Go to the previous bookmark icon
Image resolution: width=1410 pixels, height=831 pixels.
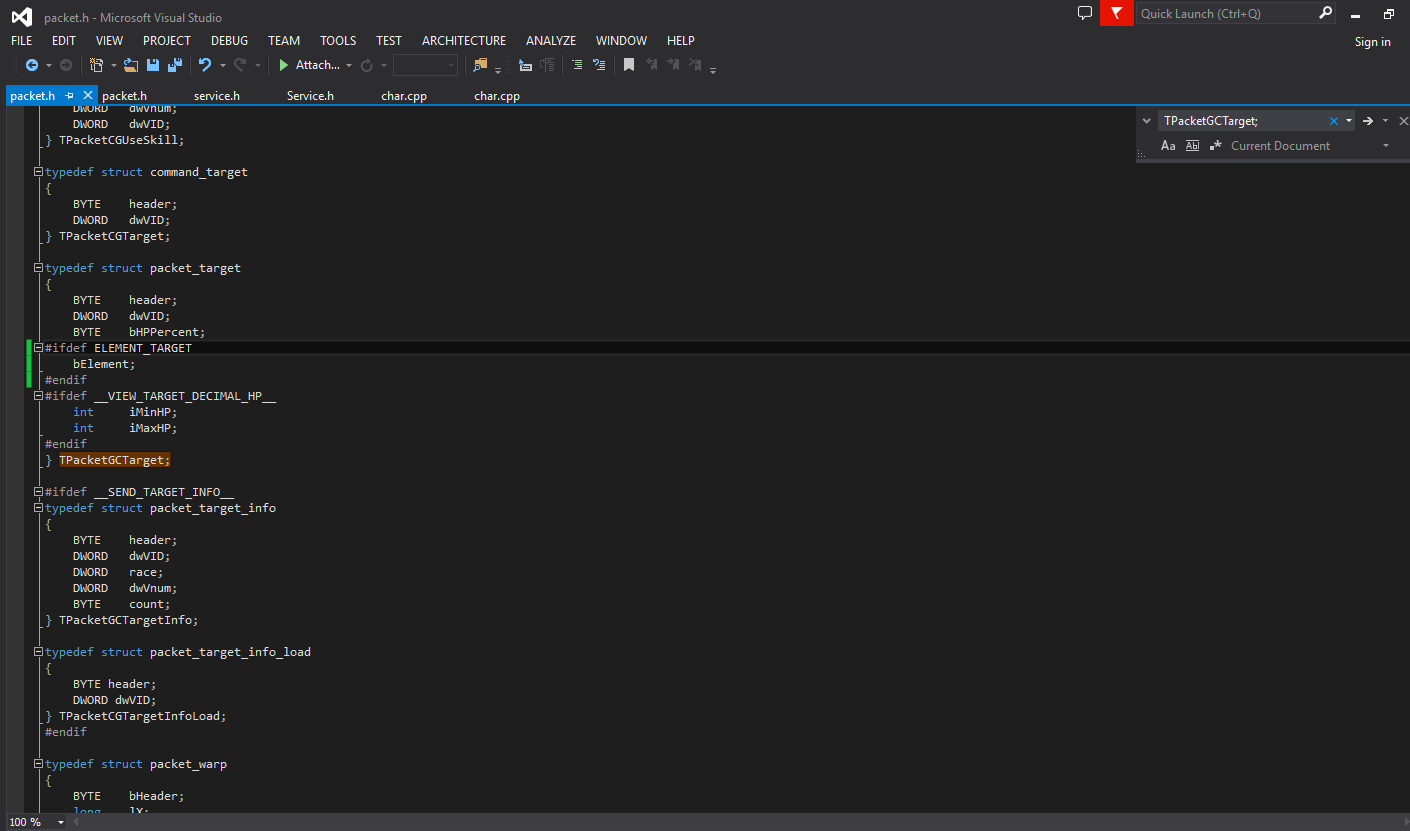651,65
